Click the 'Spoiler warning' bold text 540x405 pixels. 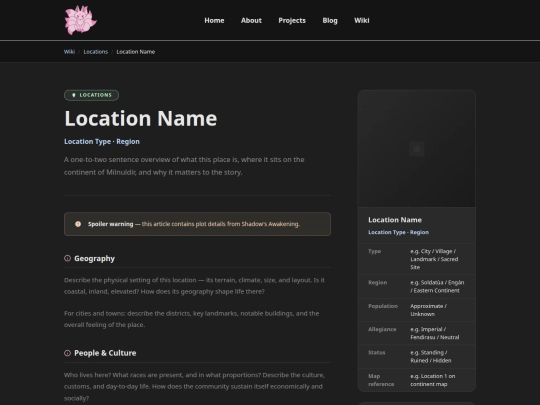tap(110, 224)
